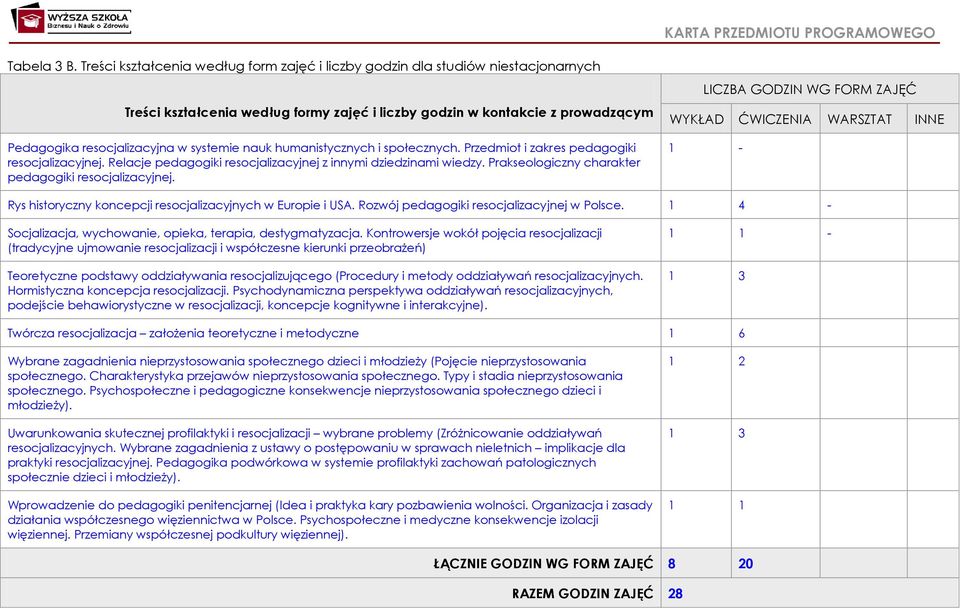Click ĆWICZENIA value 1 in Socjalizacja row
The image size is (960, 609).
[x=741, y=233]
